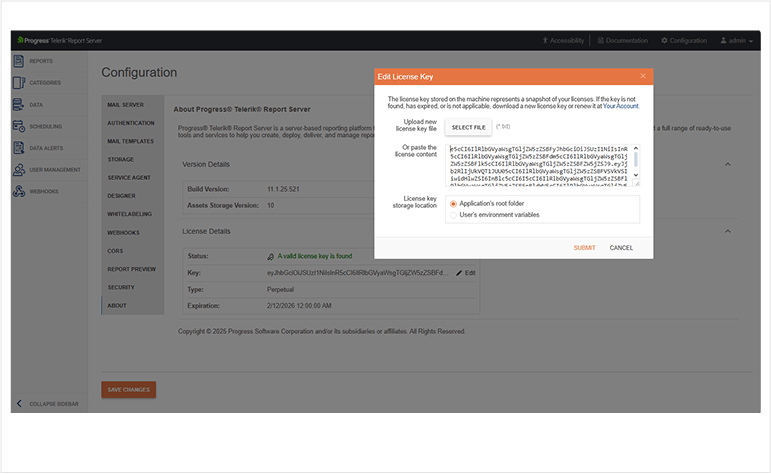Viewport: 771px width, 474px height.
Task: Click the Reports label in sidebar
Action: coord(41,61)
